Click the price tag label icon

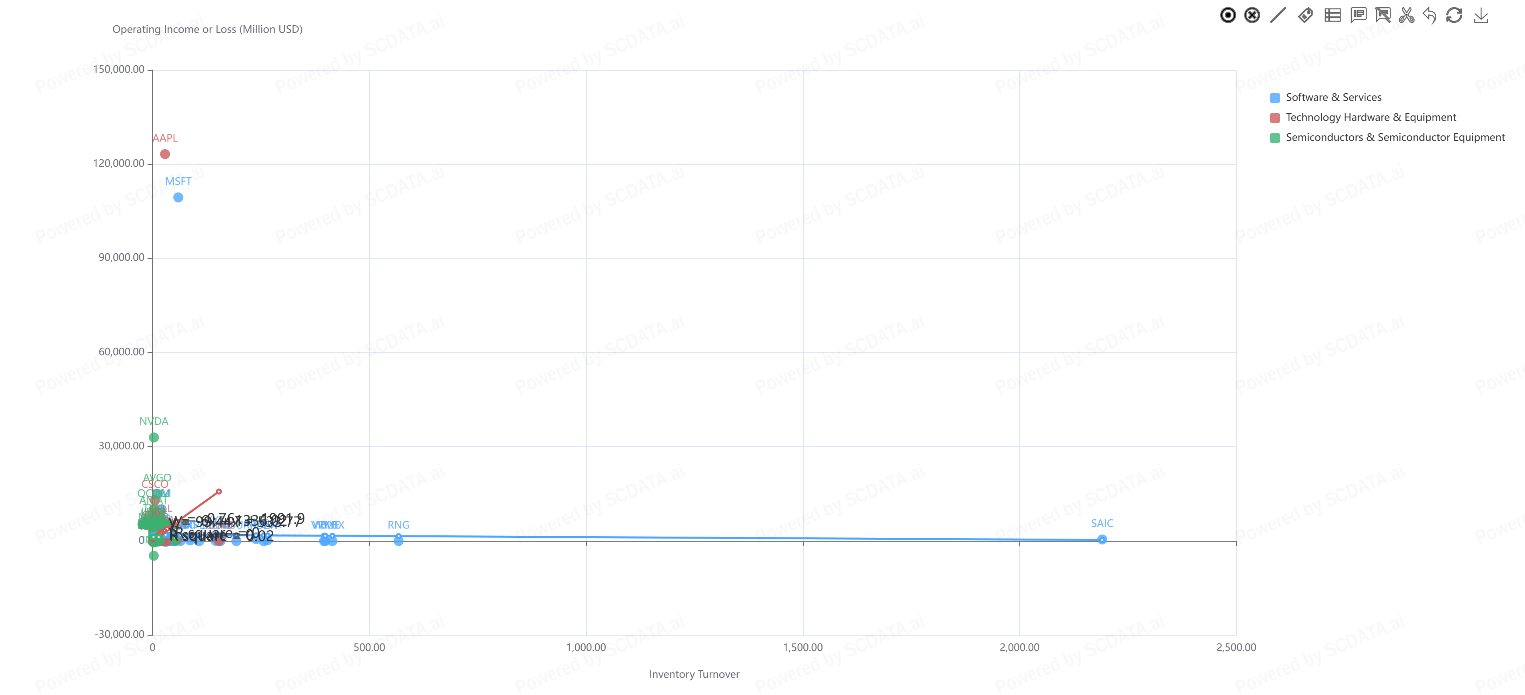[1305, 15]
